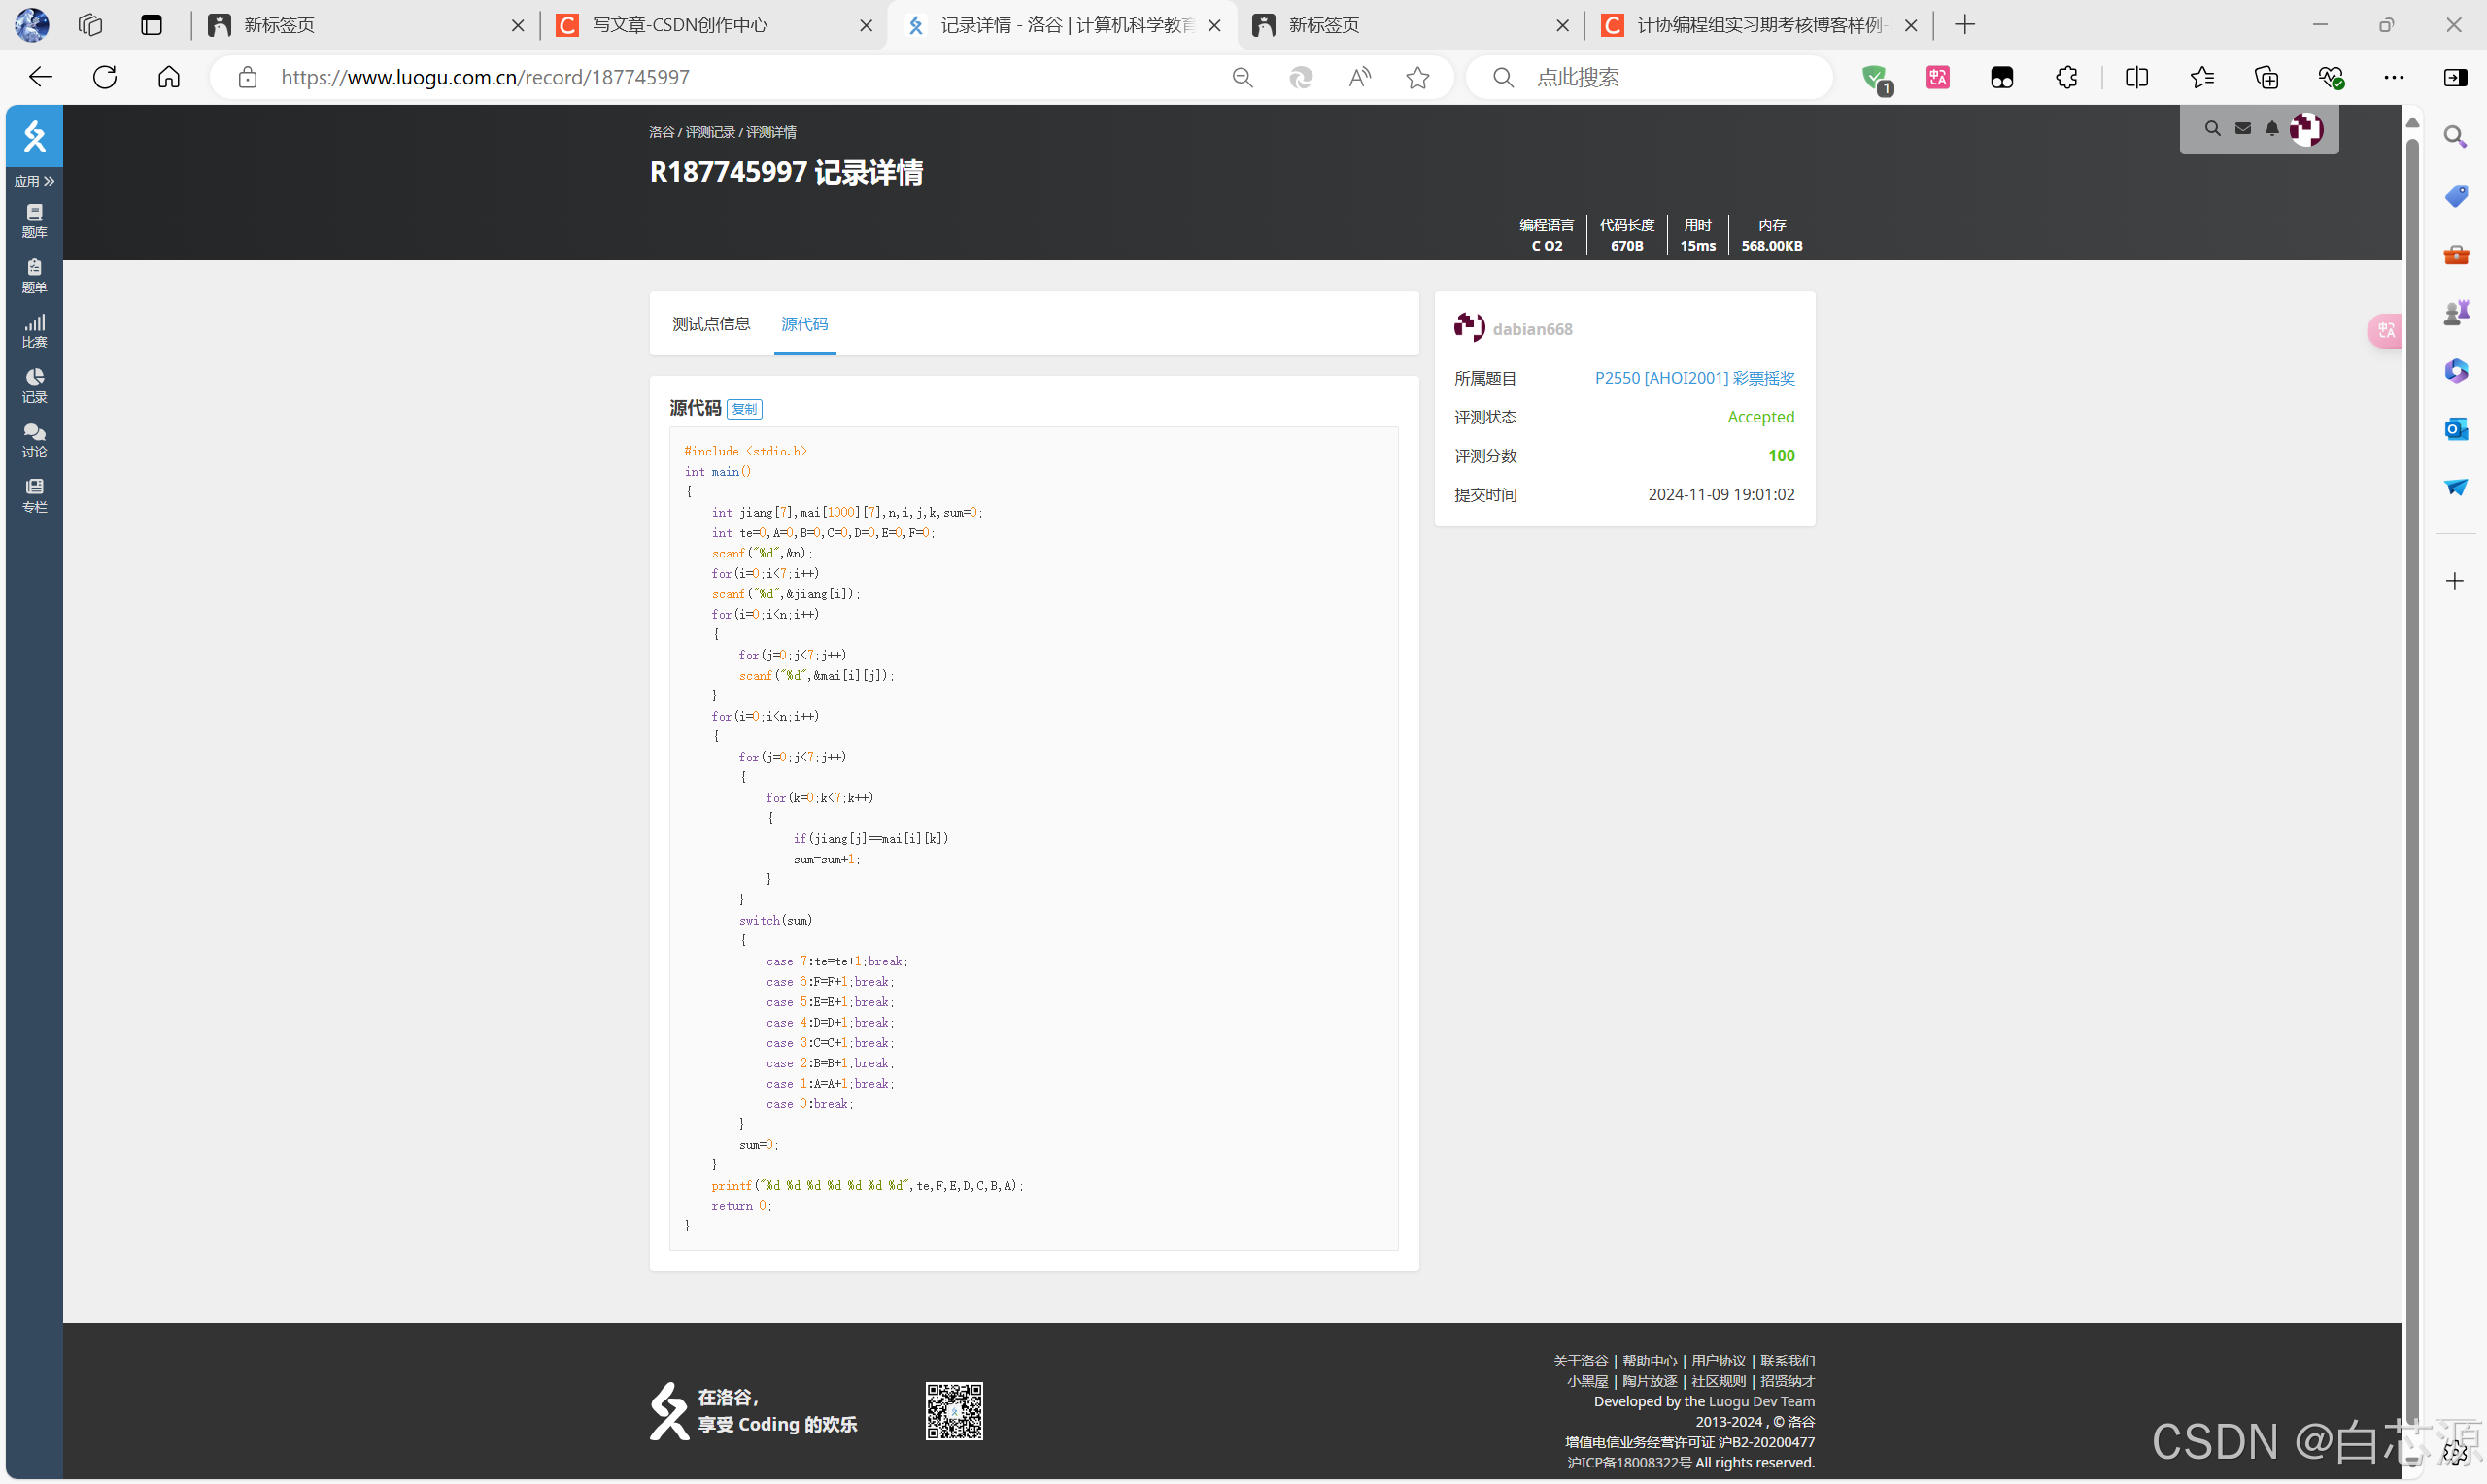2487x1484 pixels.
Task: Open 记录 records icon in sidebar
Action: pyautogui.click(x=34, y=385)
